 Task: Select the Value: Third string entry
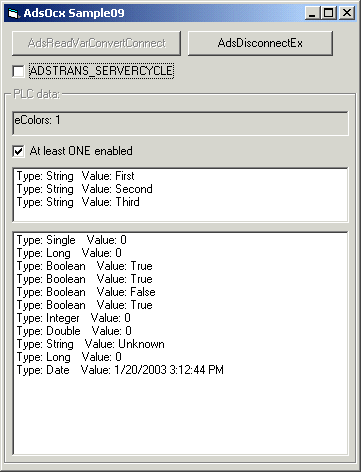pyautogui.click(x=78, y=202)
